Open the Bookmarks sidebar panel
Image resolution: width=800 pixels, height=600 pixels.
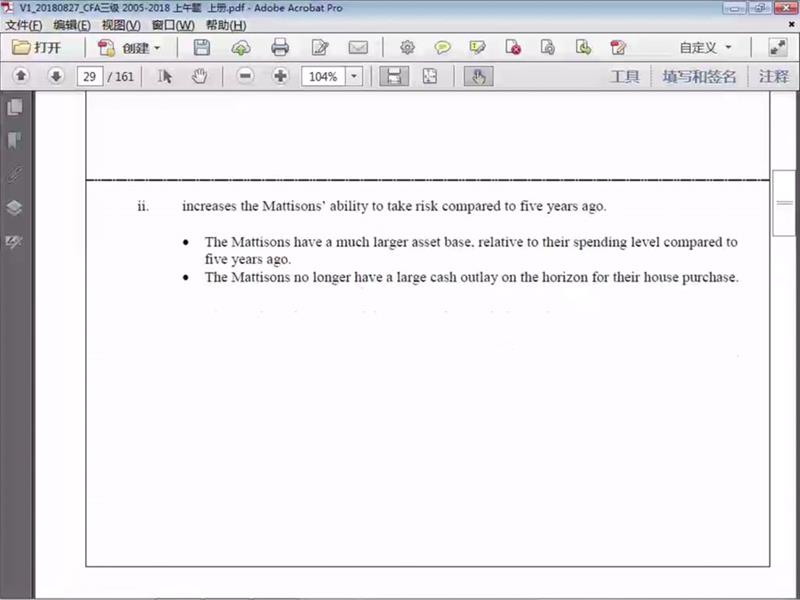(15, 140)
